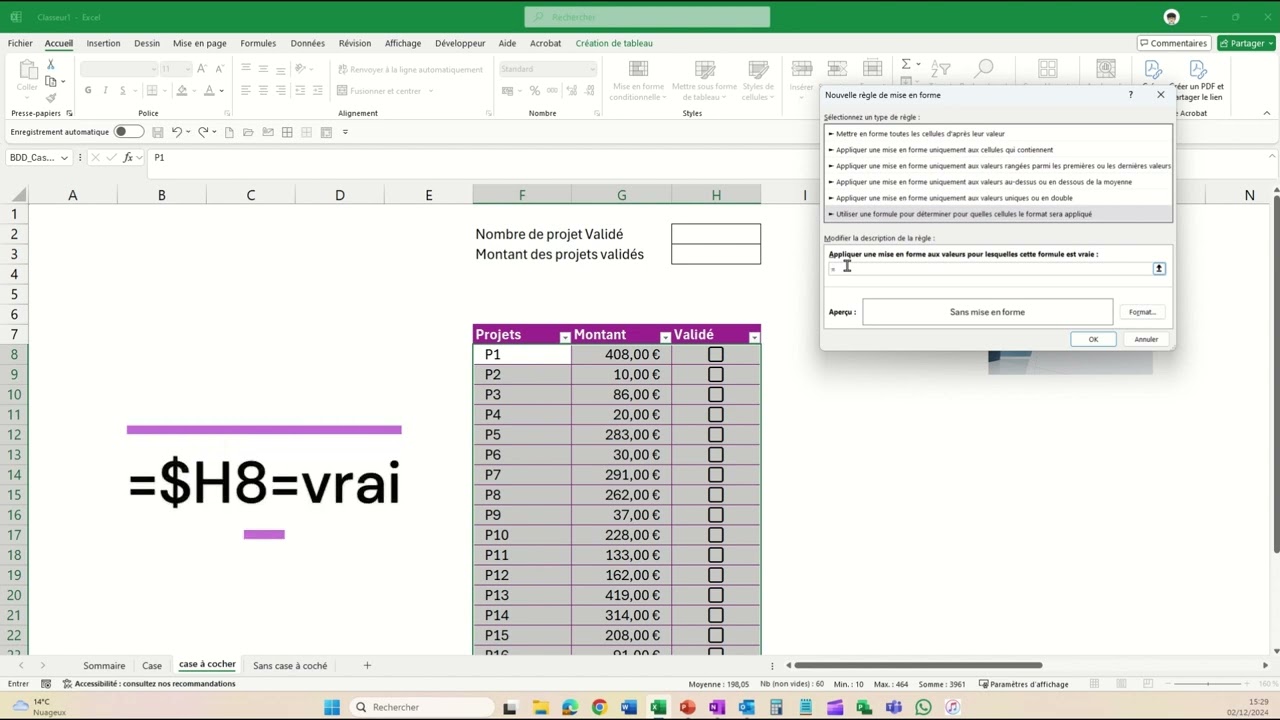Click the Increase font size icon
Viewport: 1280px width, 720px height.
202,69
